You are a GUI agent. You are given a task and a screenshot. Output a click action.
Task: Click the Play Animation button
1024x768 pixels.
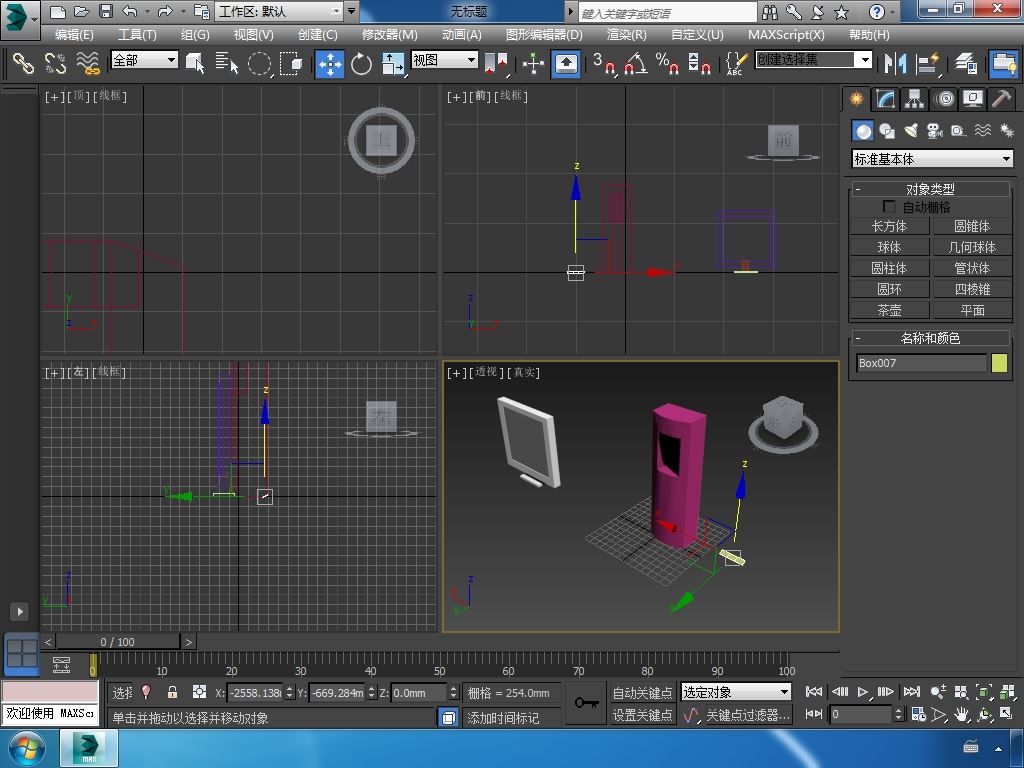pos(863,692)
